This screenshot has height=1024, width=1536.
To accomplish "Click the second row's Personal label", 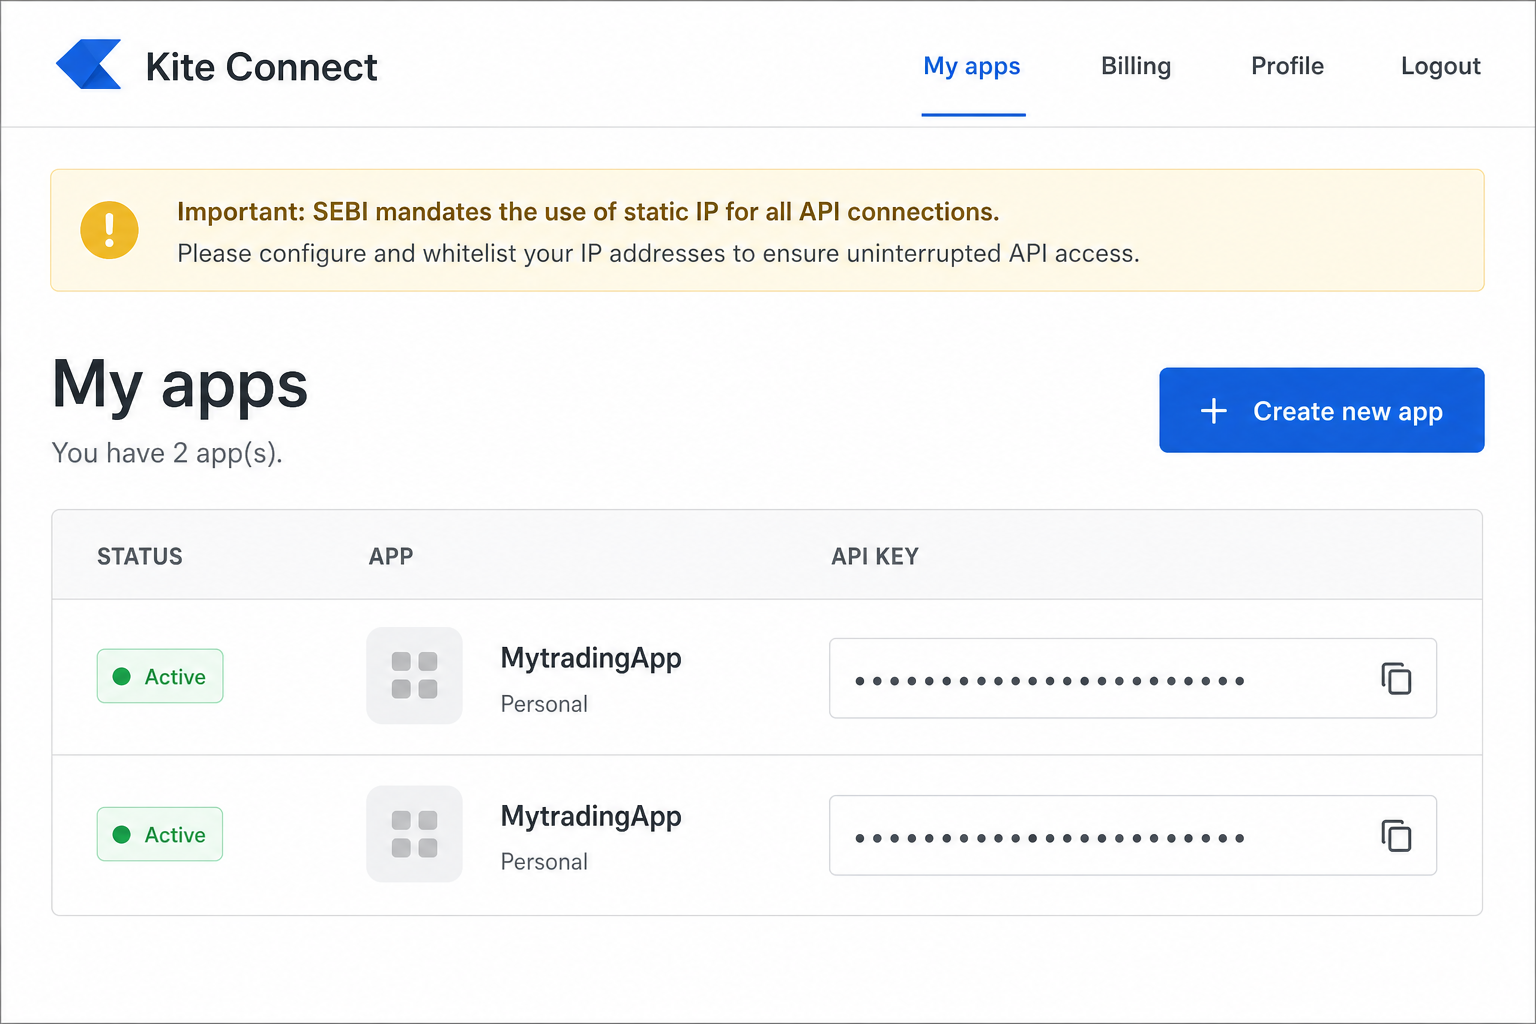I will pyautogui.click(x=544, y=862).
